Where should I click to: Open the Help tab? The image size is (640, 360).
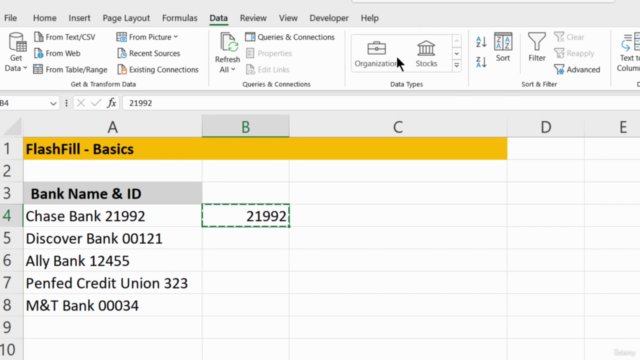(x=370, y=18)
